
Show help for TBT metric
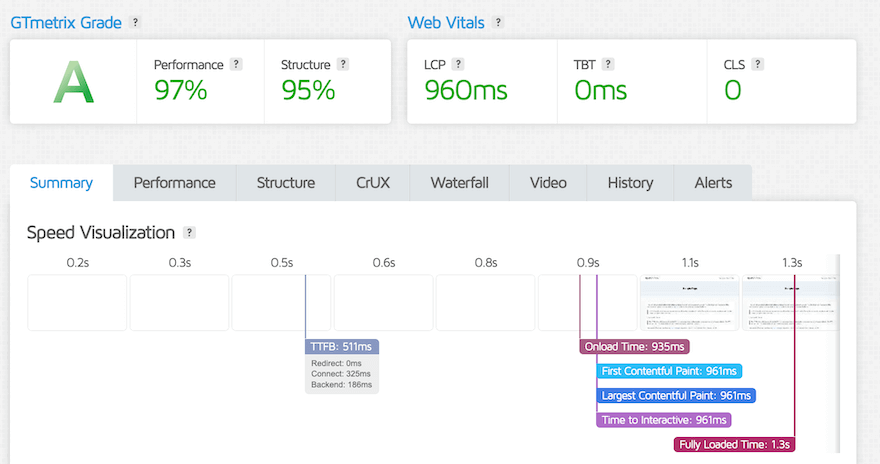pyautogui.click(x=607, y=65)
